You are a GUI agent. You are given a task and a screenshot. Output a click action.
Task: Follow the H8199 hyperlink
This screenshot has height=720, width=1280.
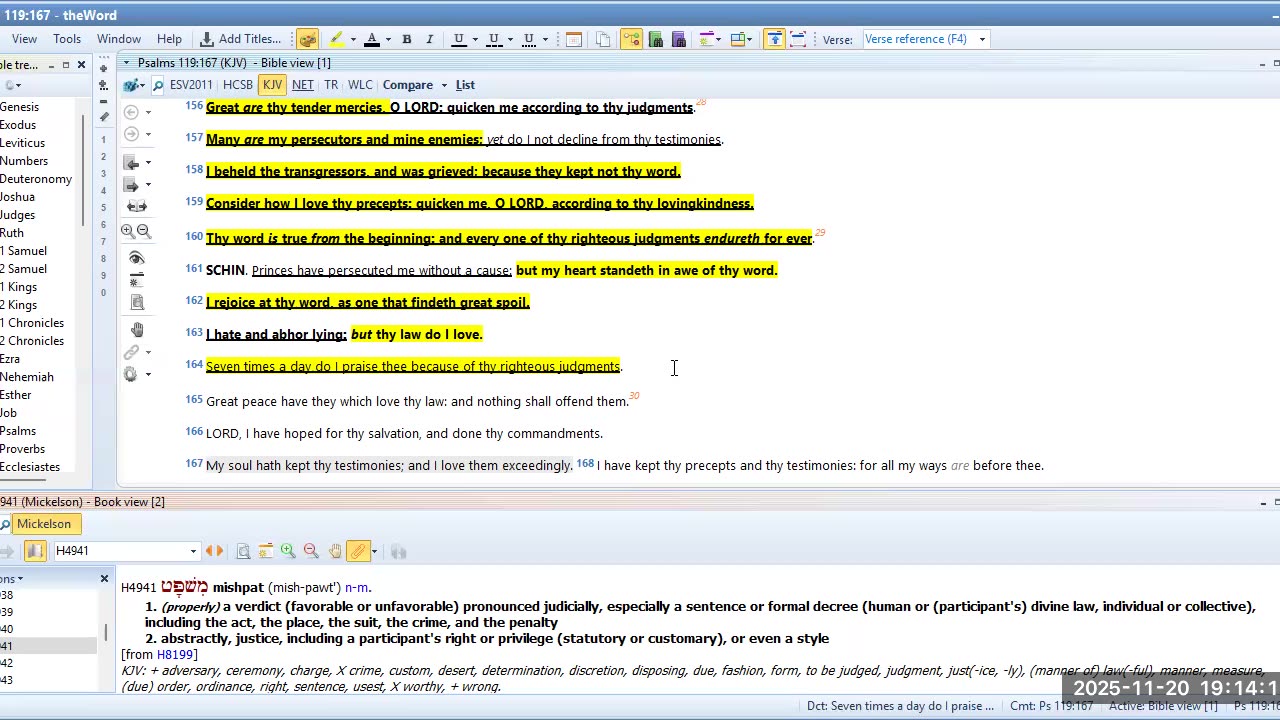coord(175,655)
